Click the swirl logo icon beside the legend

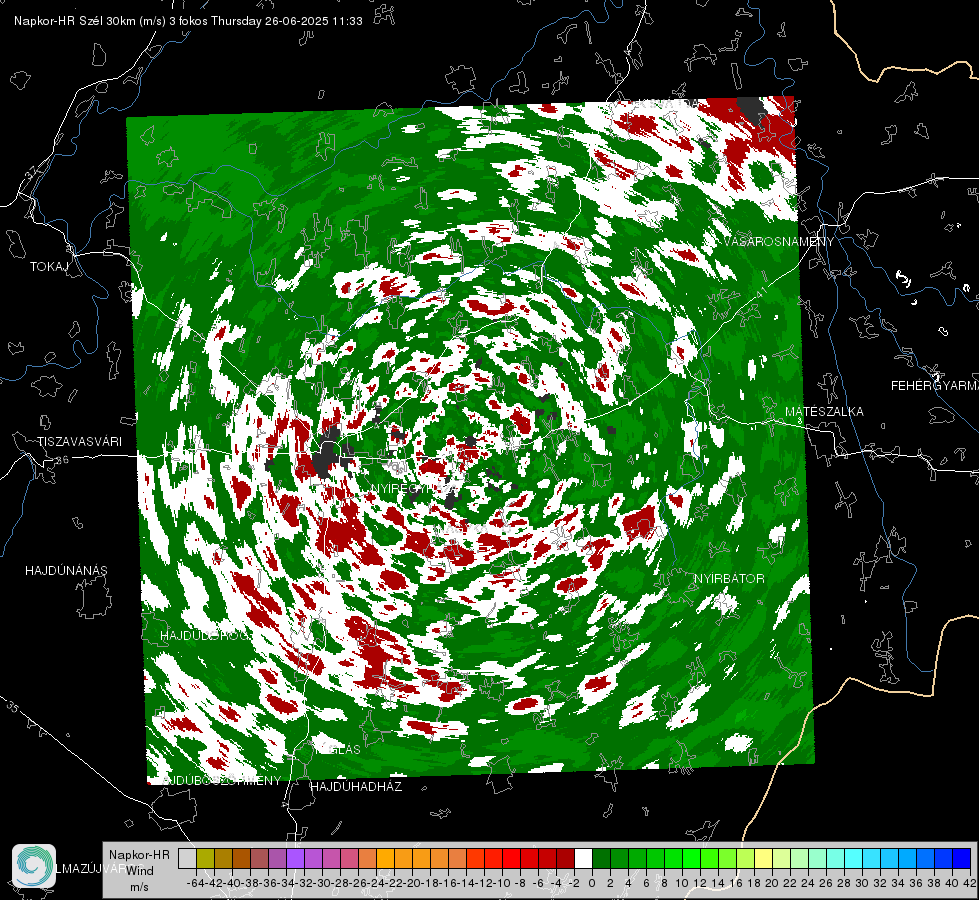pyautogui.click(x=34, y=866)
